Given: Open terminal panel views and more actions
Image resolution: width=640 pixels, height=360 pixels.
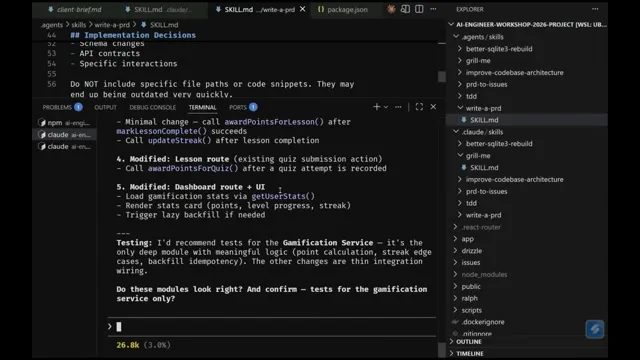Looking at the screenshot, I should pyautogui.click(x=398, y=107).
